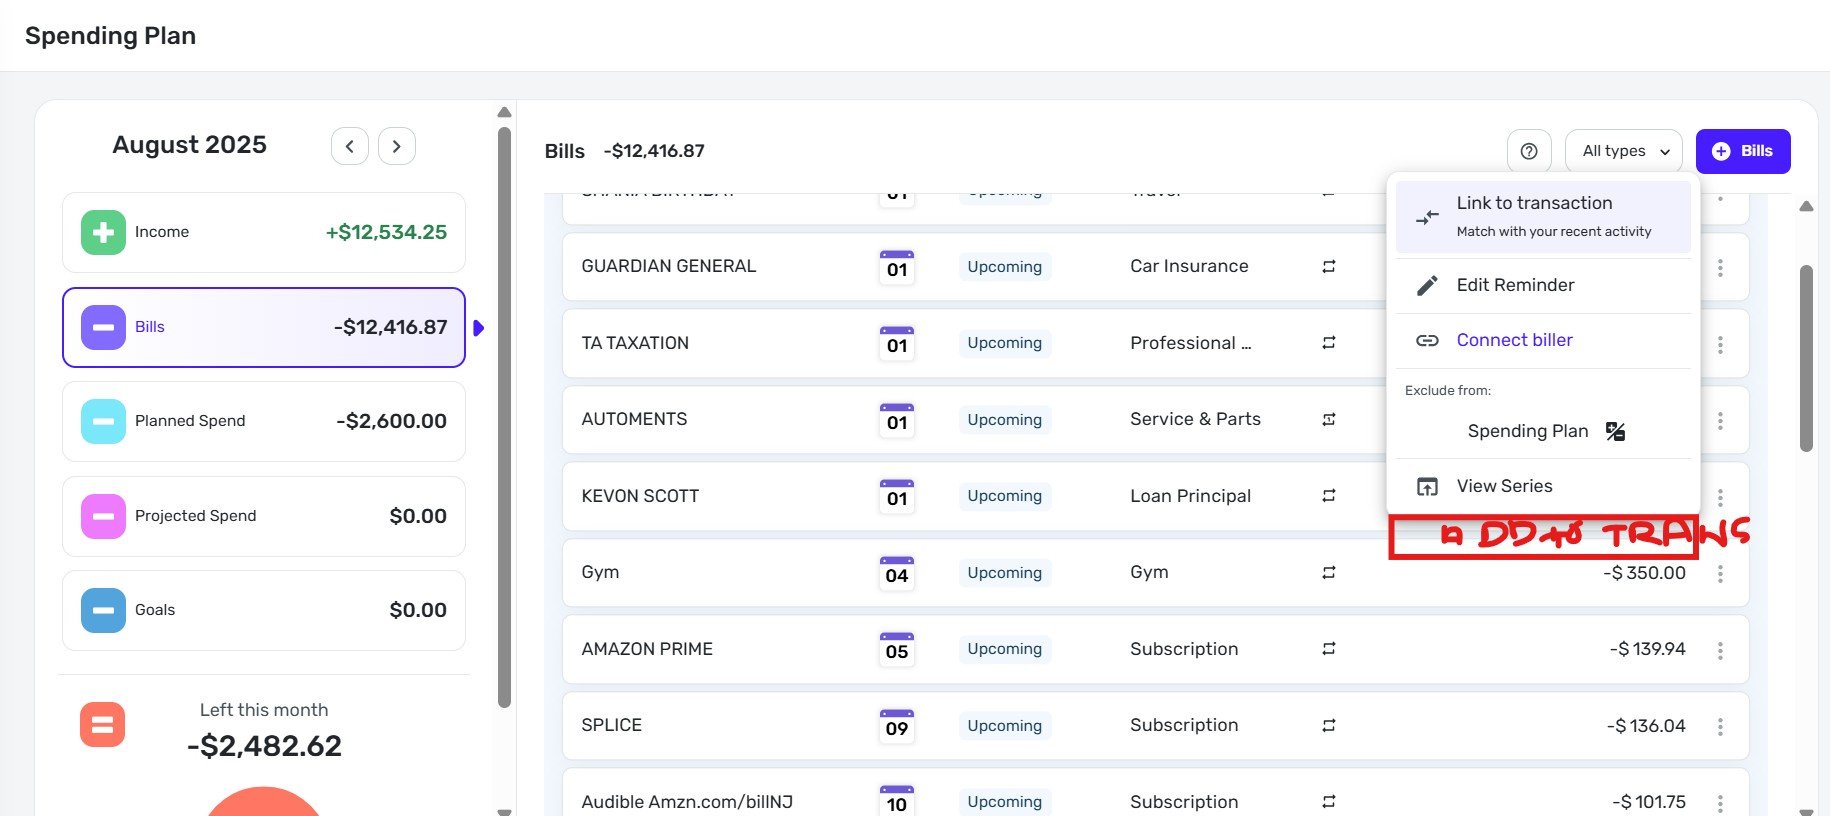
Task: Click the recurring icon on AUTOMENTS row
Action: (1329, 420)
